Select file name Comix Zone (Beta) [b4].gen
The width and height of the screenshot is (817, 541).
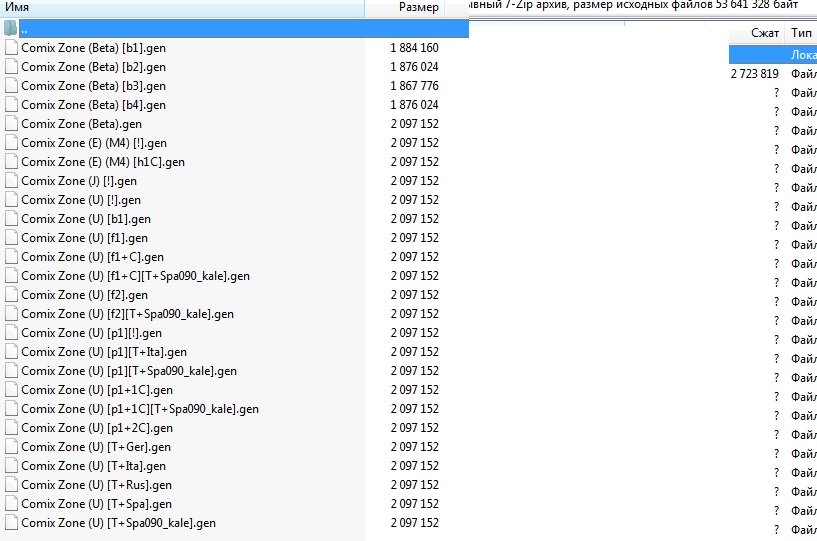tap(93, 105)
